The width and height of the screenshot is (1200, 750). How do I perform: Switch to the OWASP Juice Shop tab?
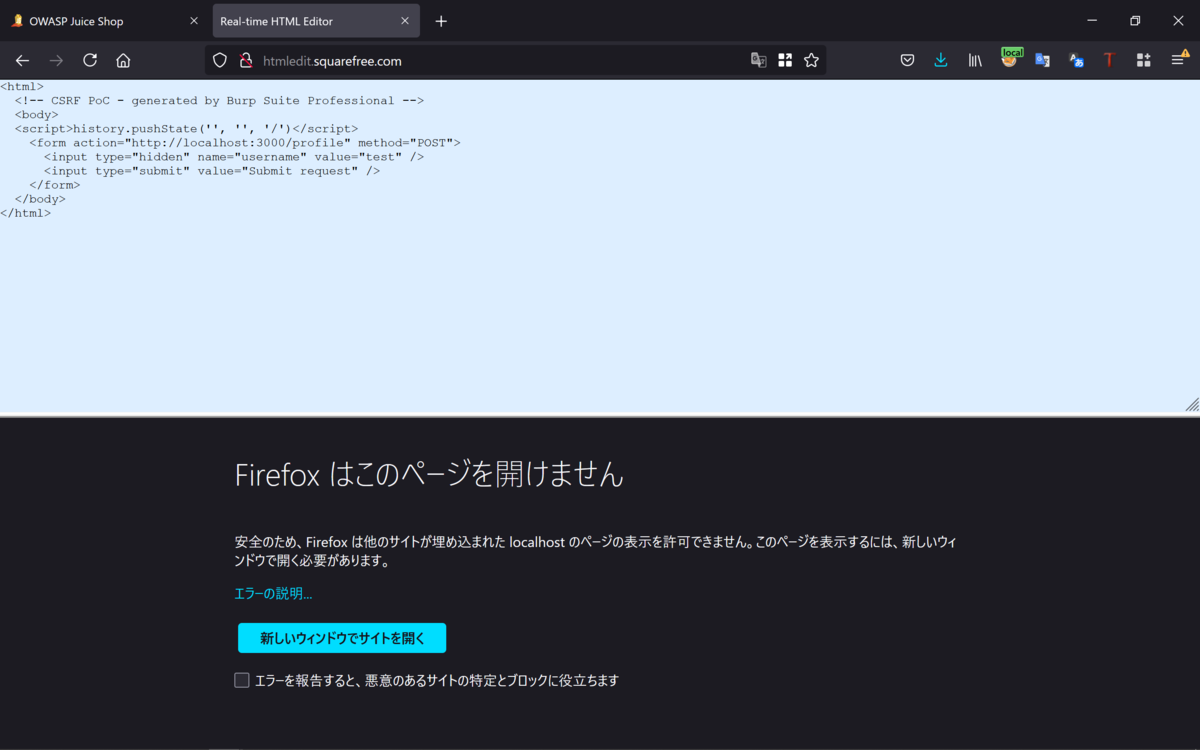105,21
